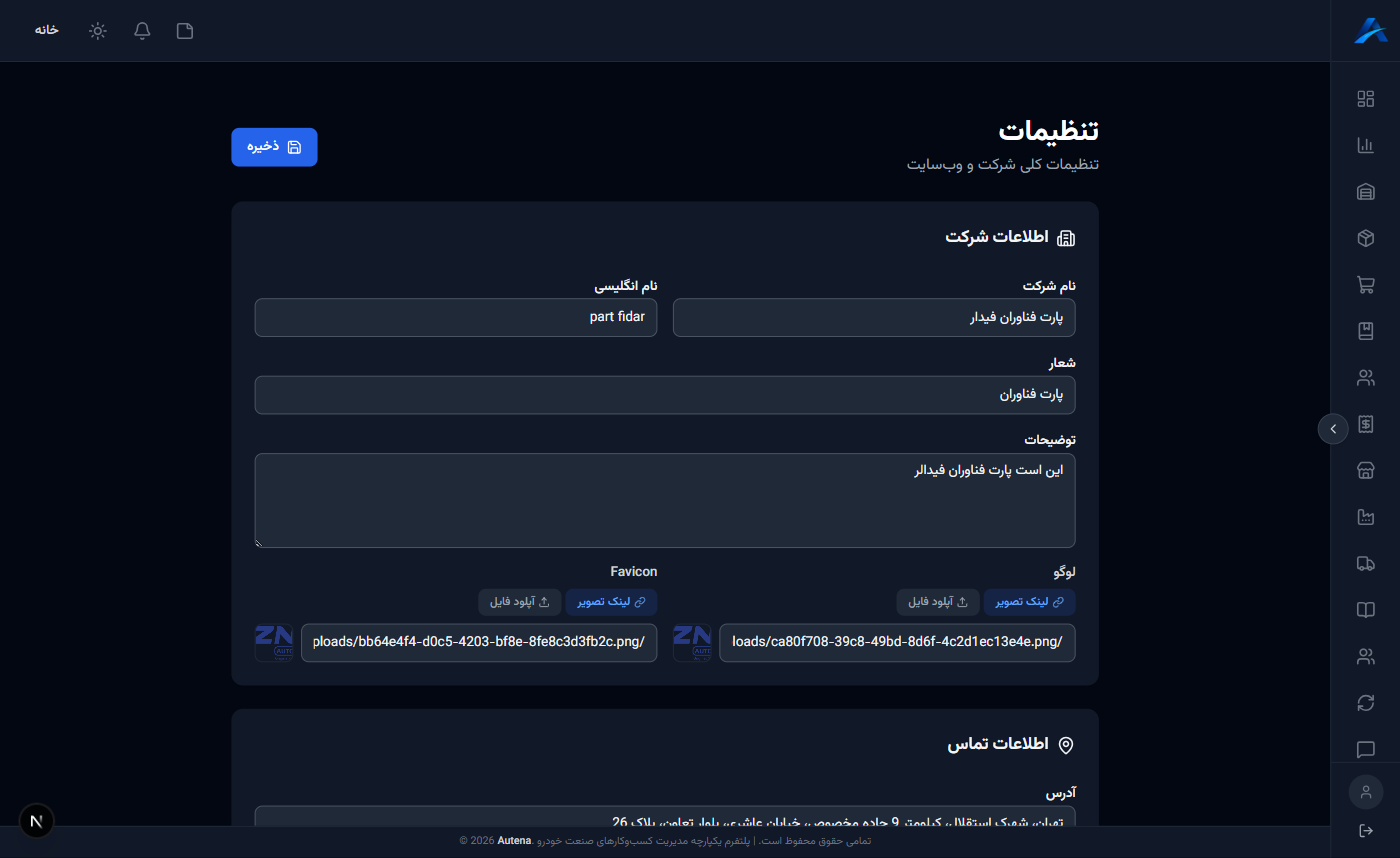This screenshot has width=1400, height=858.
Task: Click the تنظیمات page heading
Action: 1049,131
